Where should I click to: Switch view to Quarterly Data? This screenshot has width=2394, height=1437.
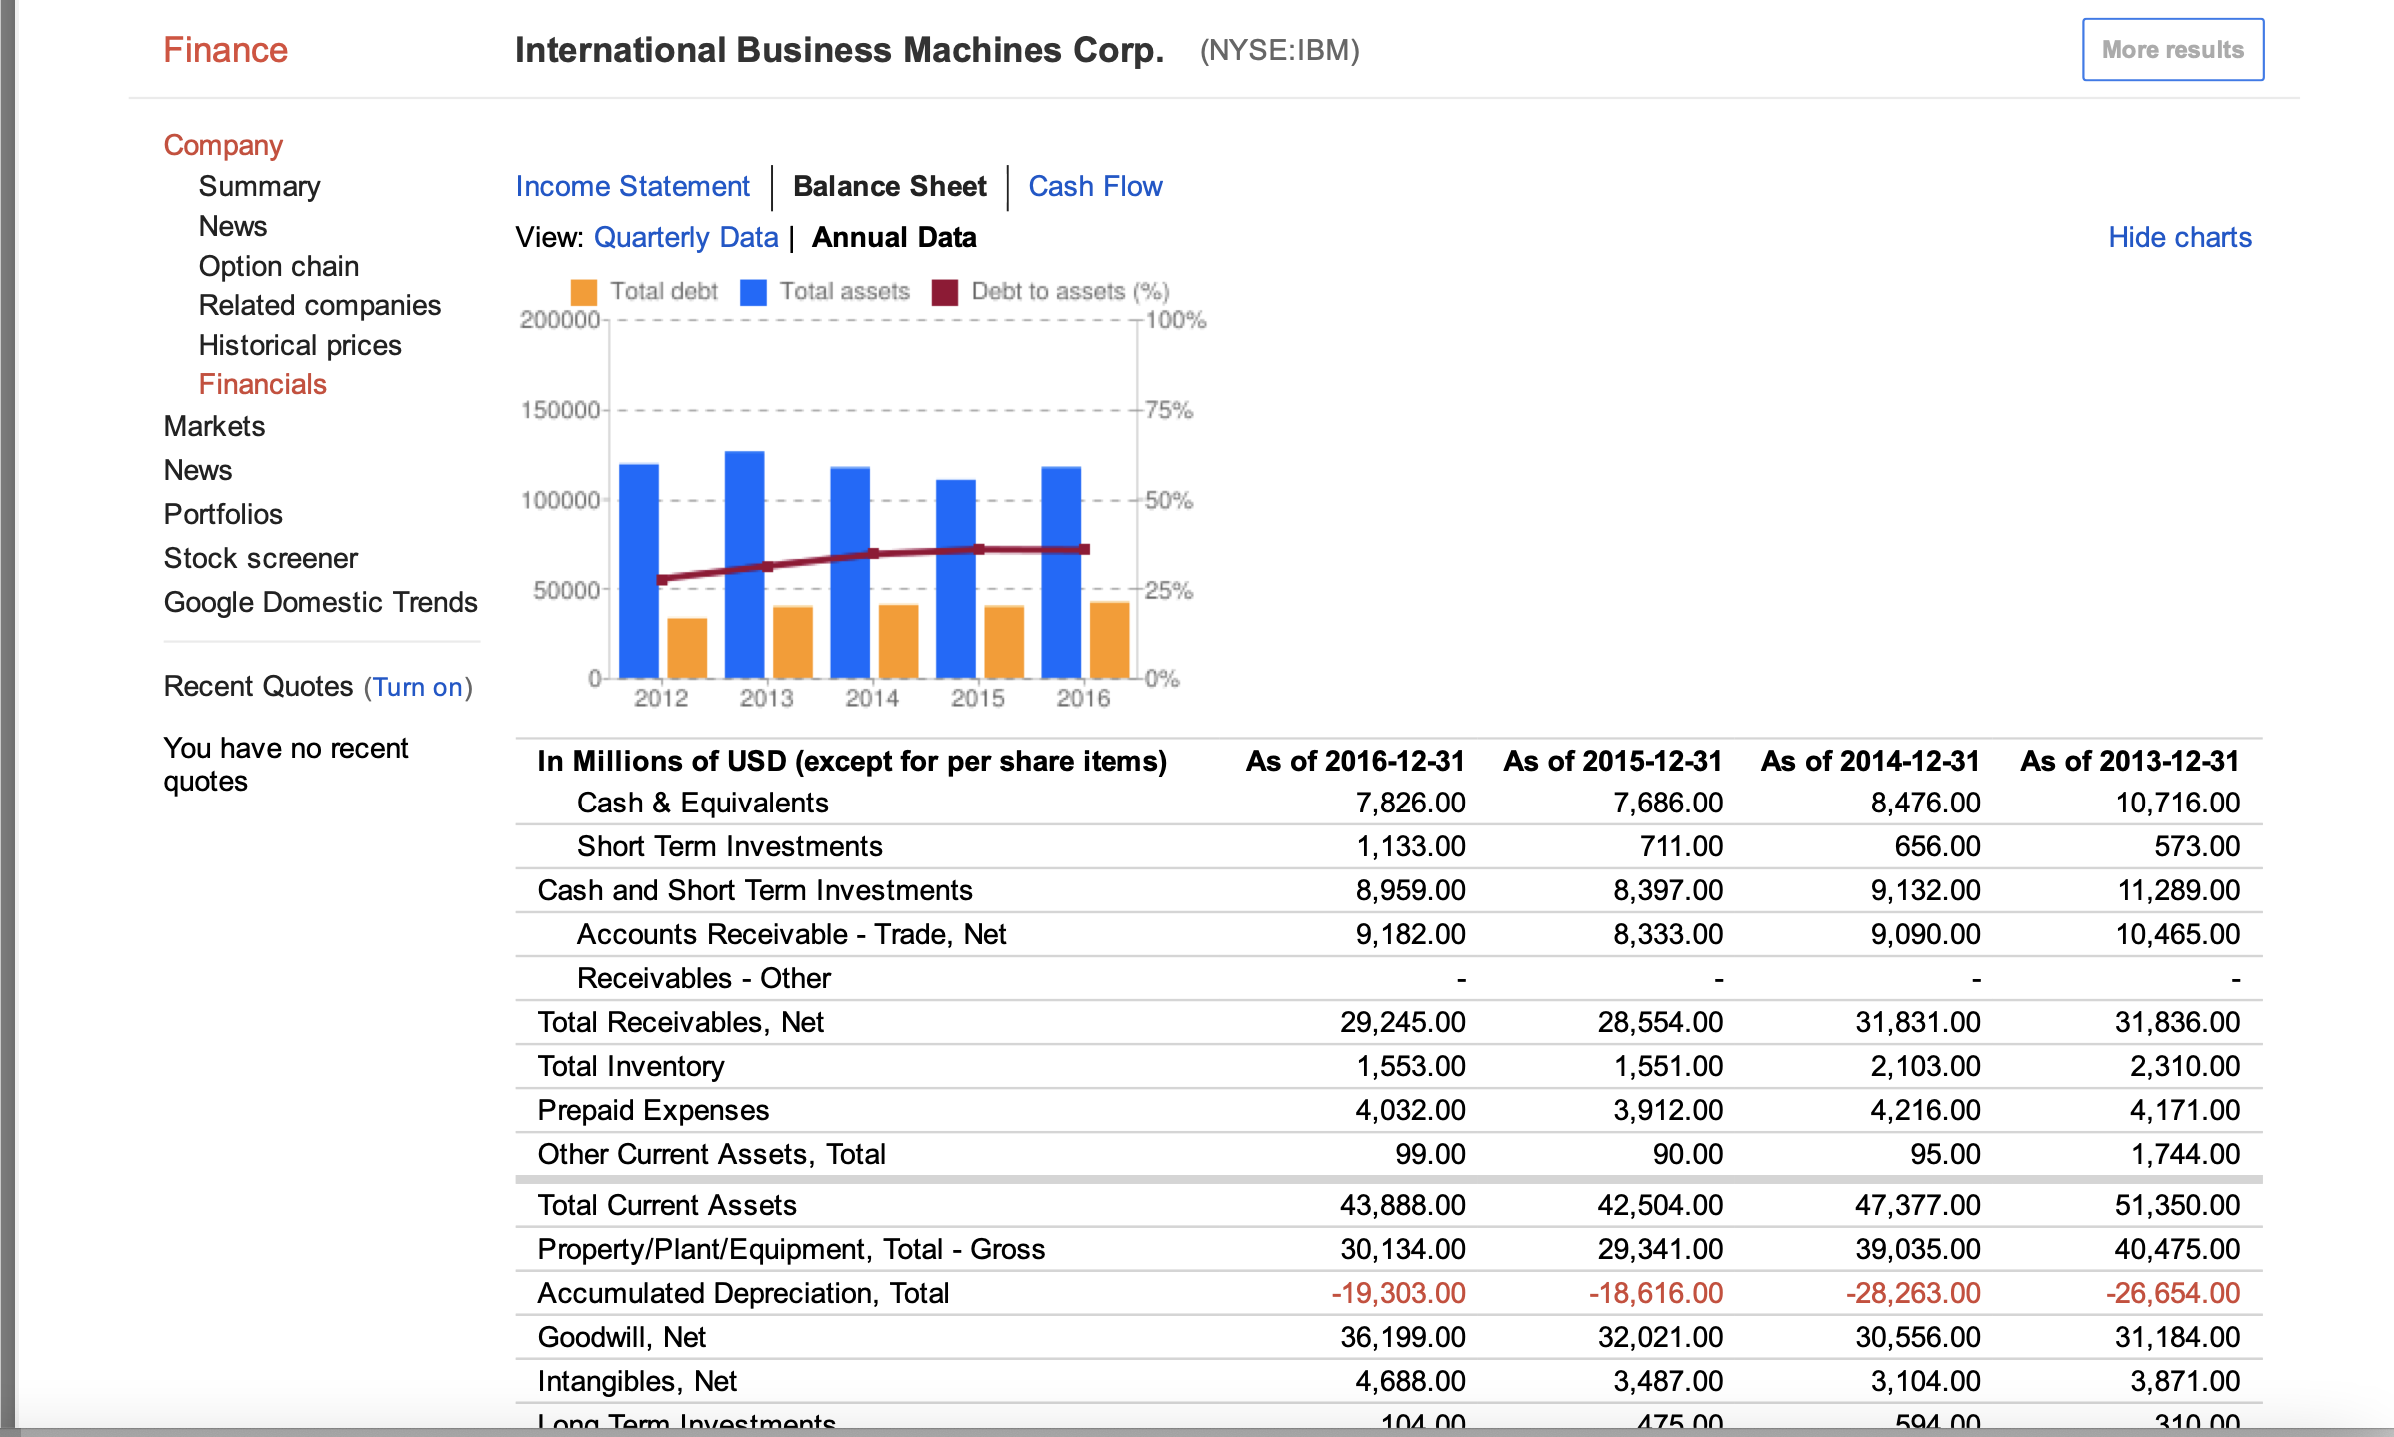685,237
